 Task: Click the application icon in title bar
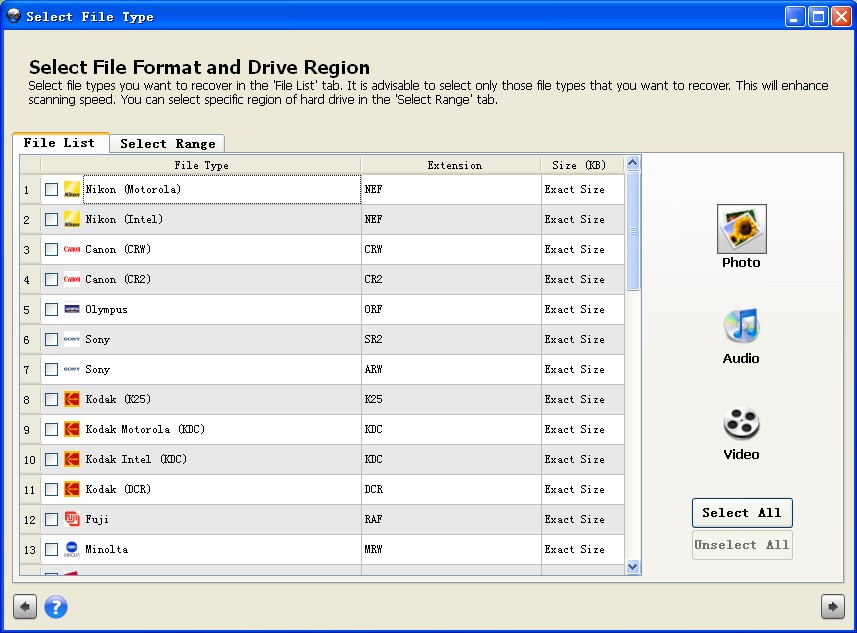[13, 16]
